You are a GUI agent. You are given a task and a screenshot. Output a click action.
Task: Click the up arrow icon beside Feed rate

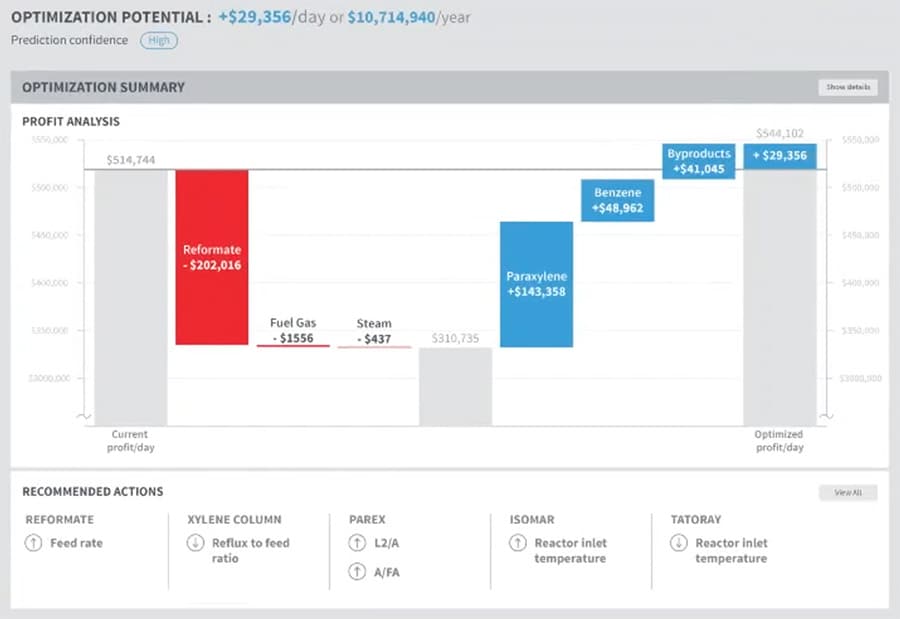click(33, 543)
